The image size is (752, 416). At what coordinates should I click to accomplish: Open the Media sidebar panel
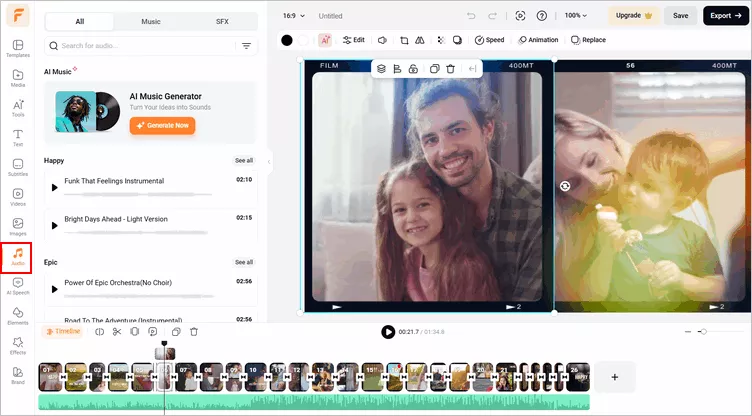[18, 78]
